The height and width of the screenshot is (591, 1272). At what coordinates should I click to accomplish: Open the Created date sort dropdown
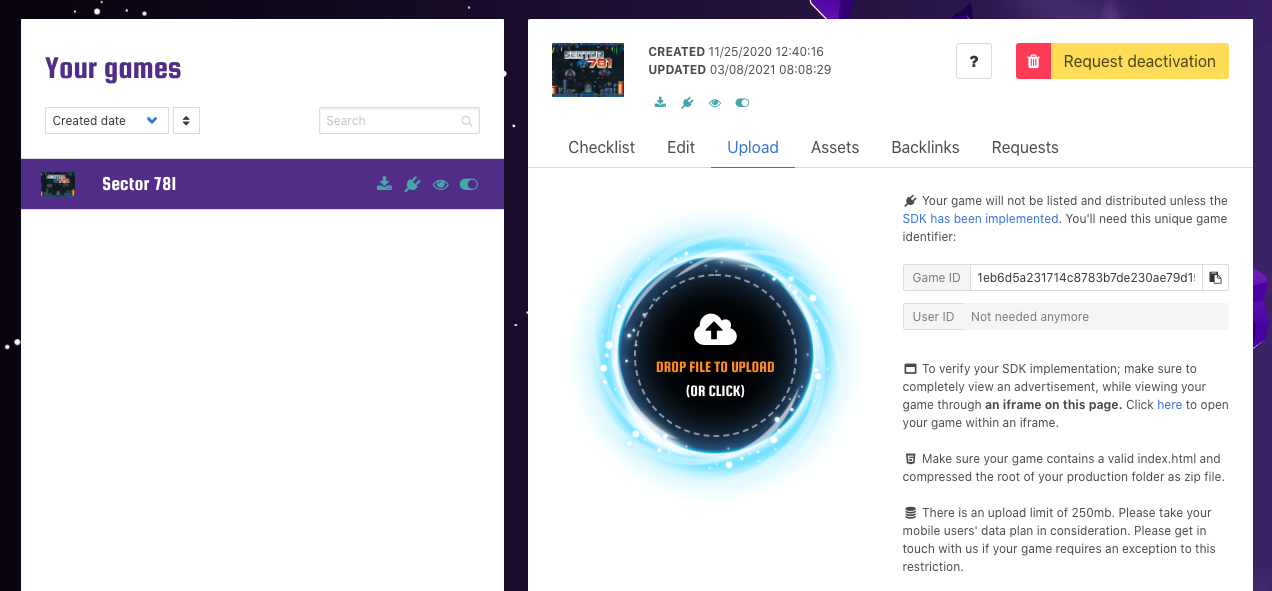(x=106, y=121)
